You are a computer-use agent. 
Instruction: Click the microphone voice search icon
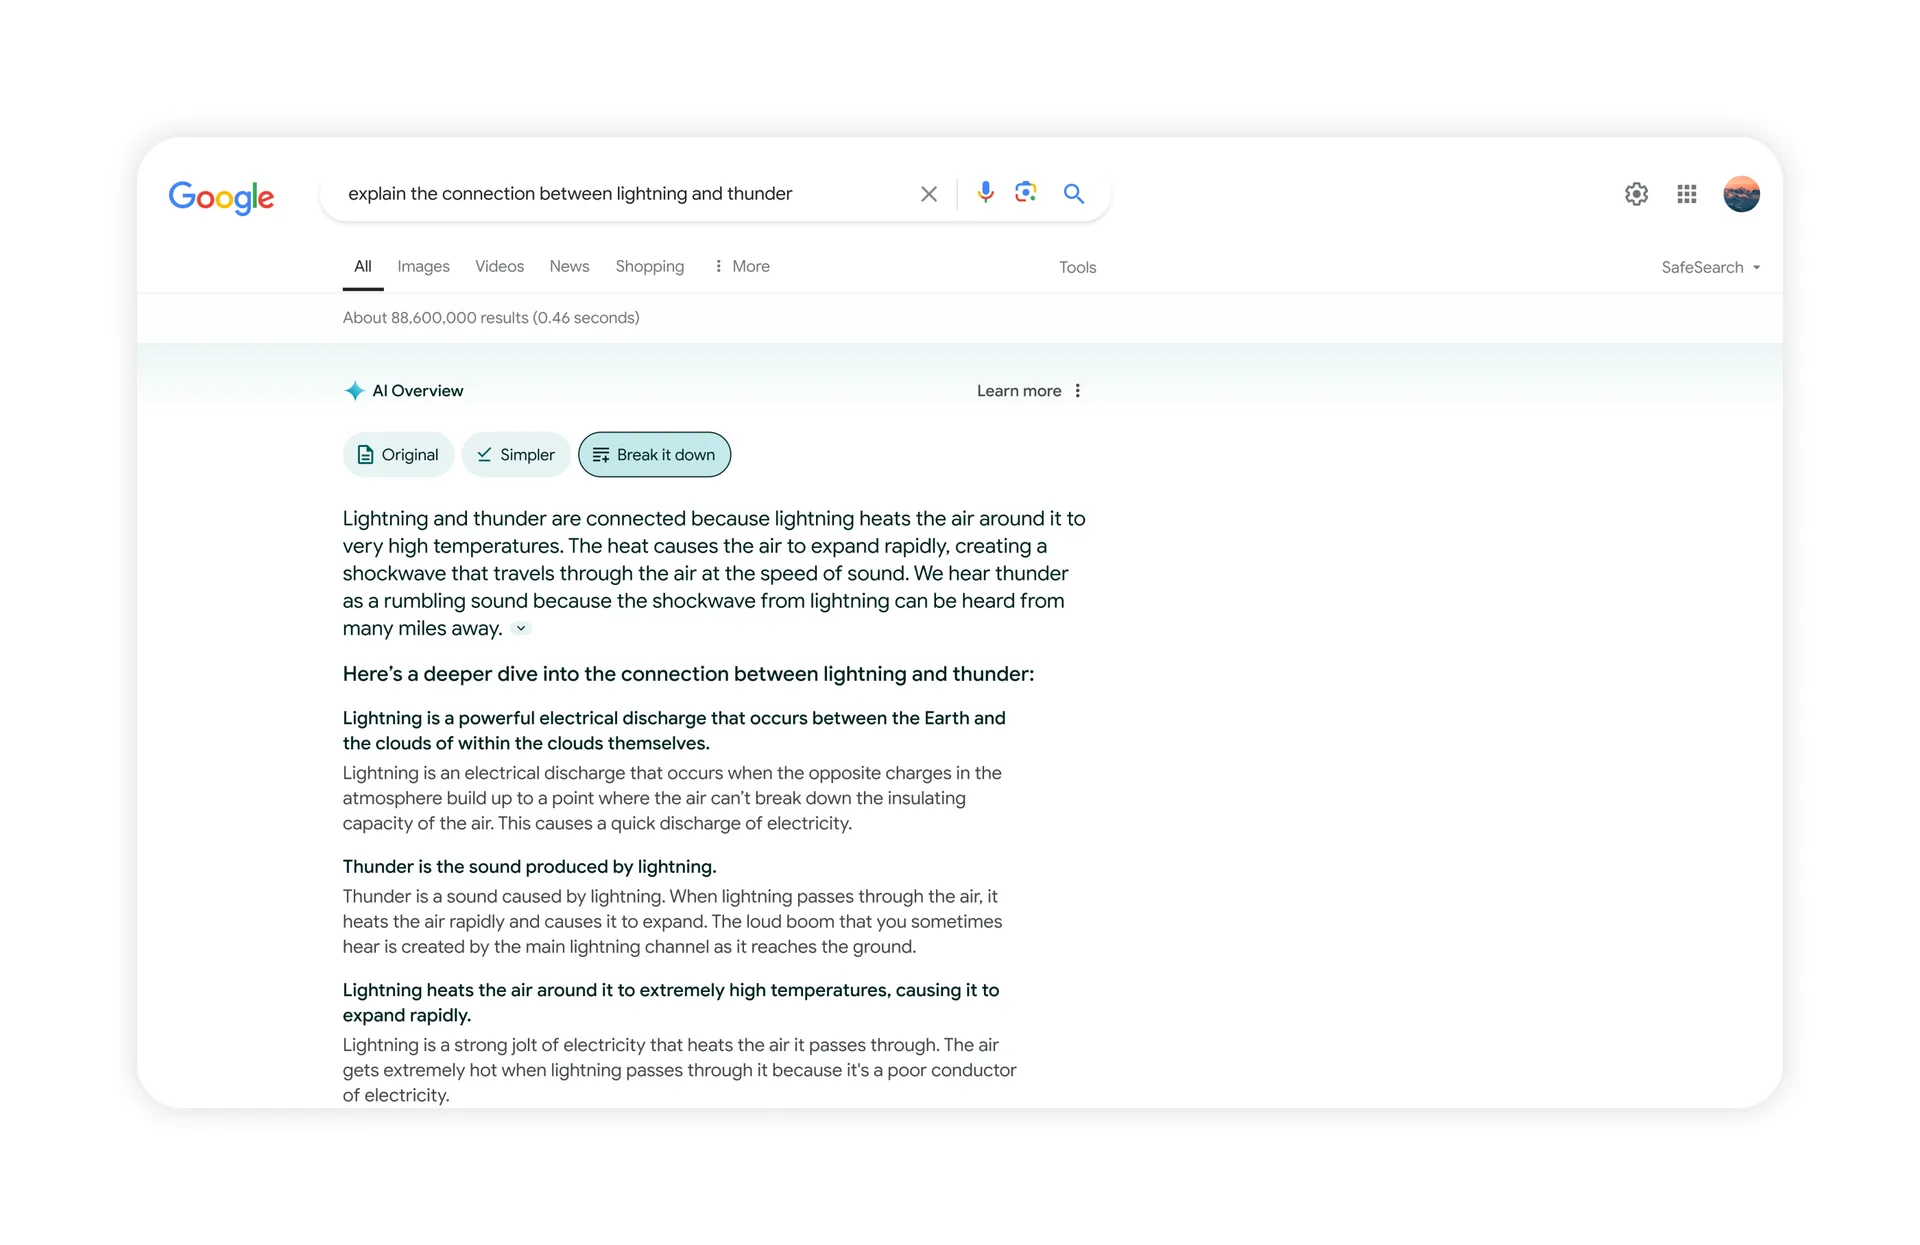pos(985,194)
